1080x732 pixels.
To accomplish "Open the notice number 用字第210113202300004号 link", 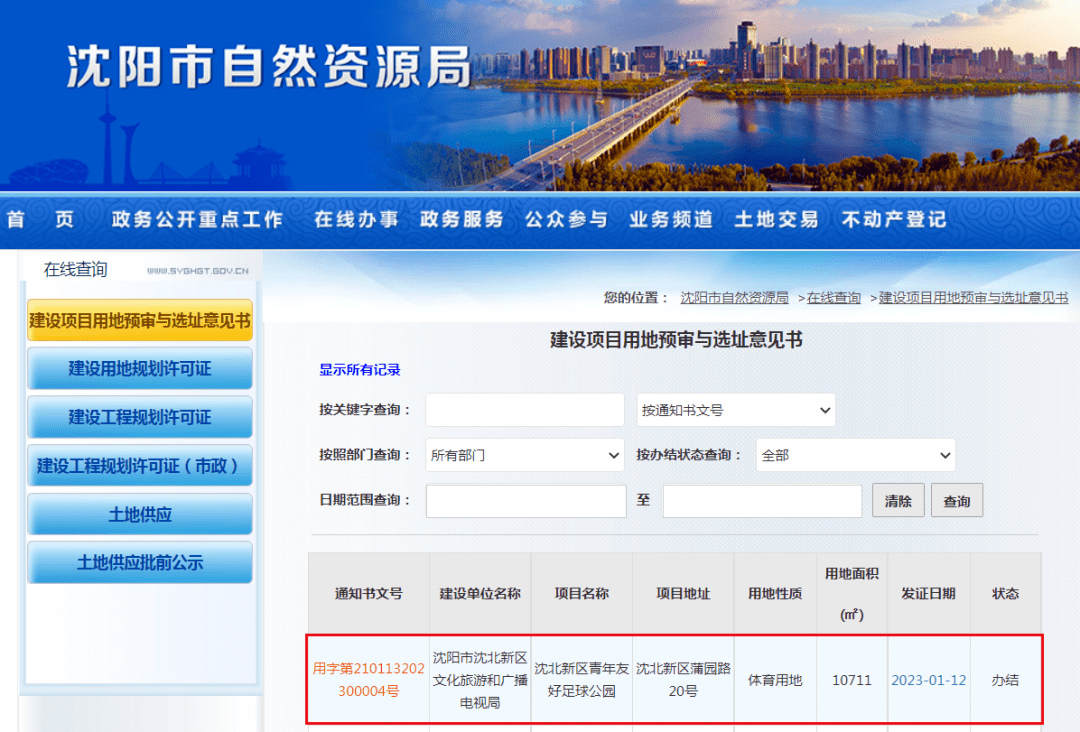I will [x=368, y=680].
